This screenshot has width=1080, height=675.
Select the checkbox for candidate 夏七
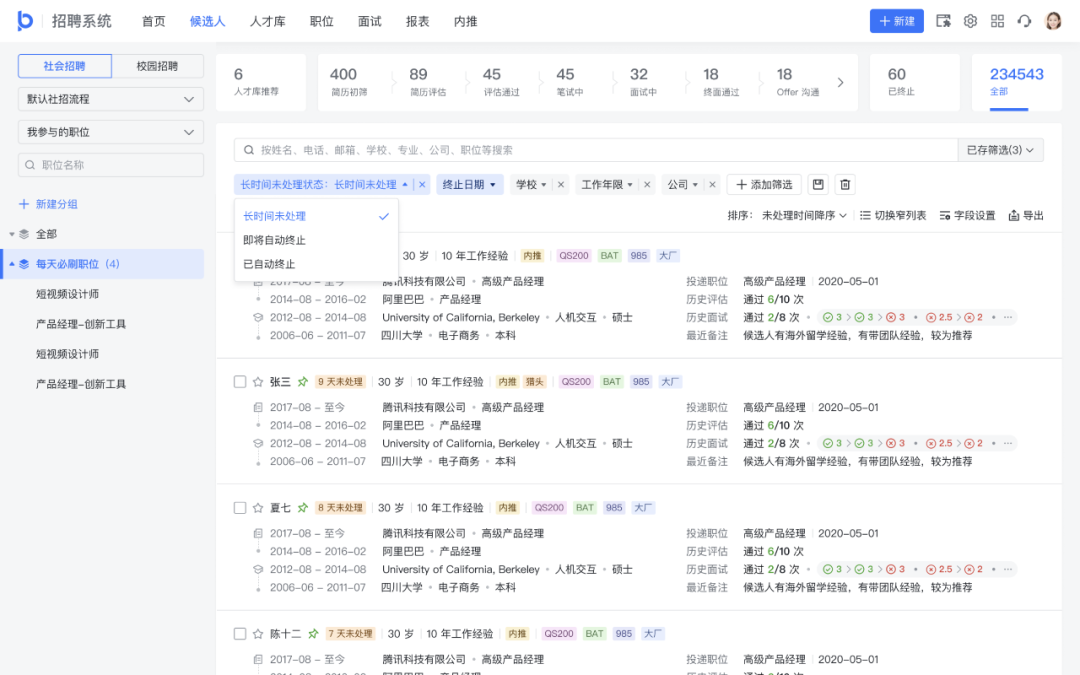pyautogui.click(x=240, y=508)
